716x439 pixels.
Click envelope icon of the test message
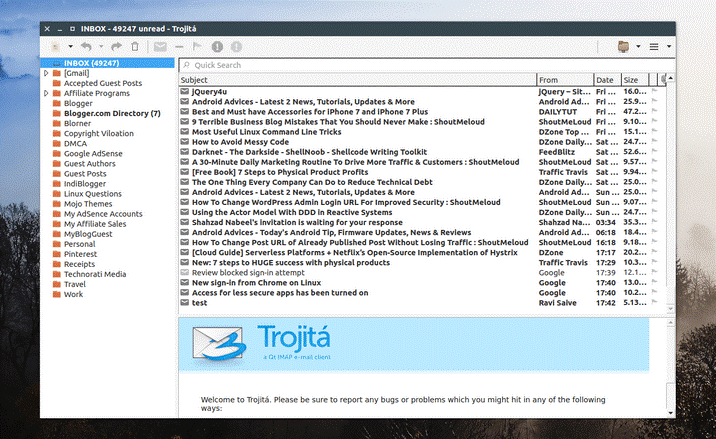coord(184,302)
